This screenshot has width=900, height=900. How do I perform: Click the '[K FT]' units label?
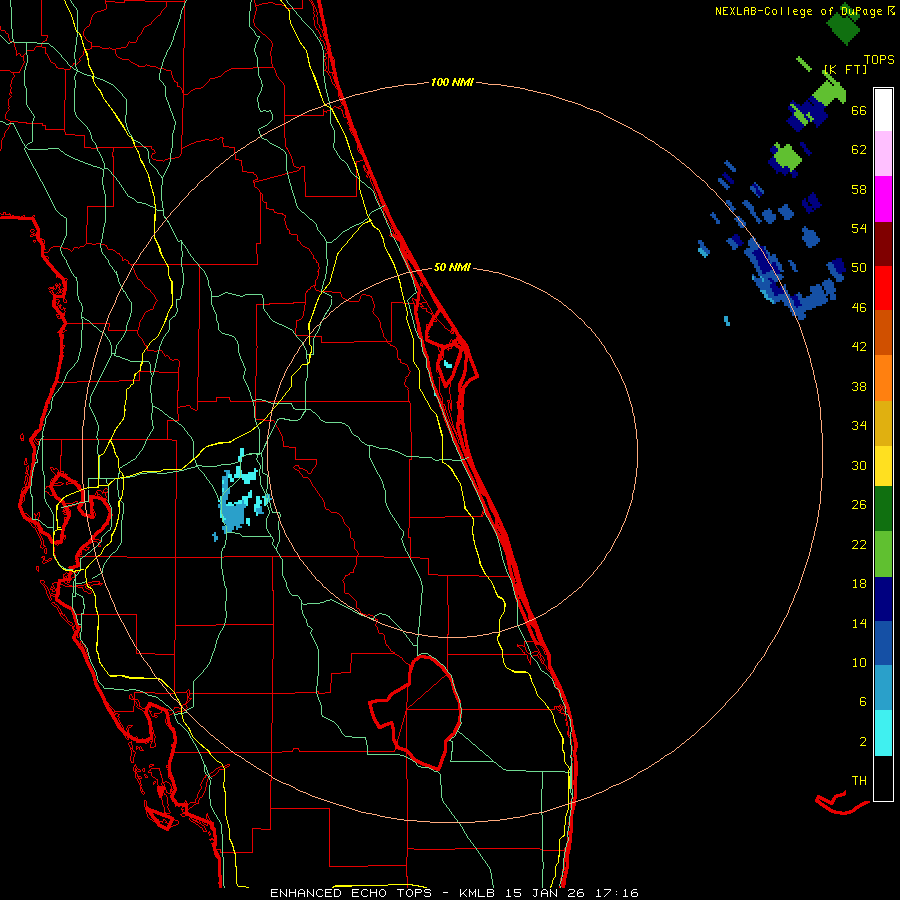[845, 69]
